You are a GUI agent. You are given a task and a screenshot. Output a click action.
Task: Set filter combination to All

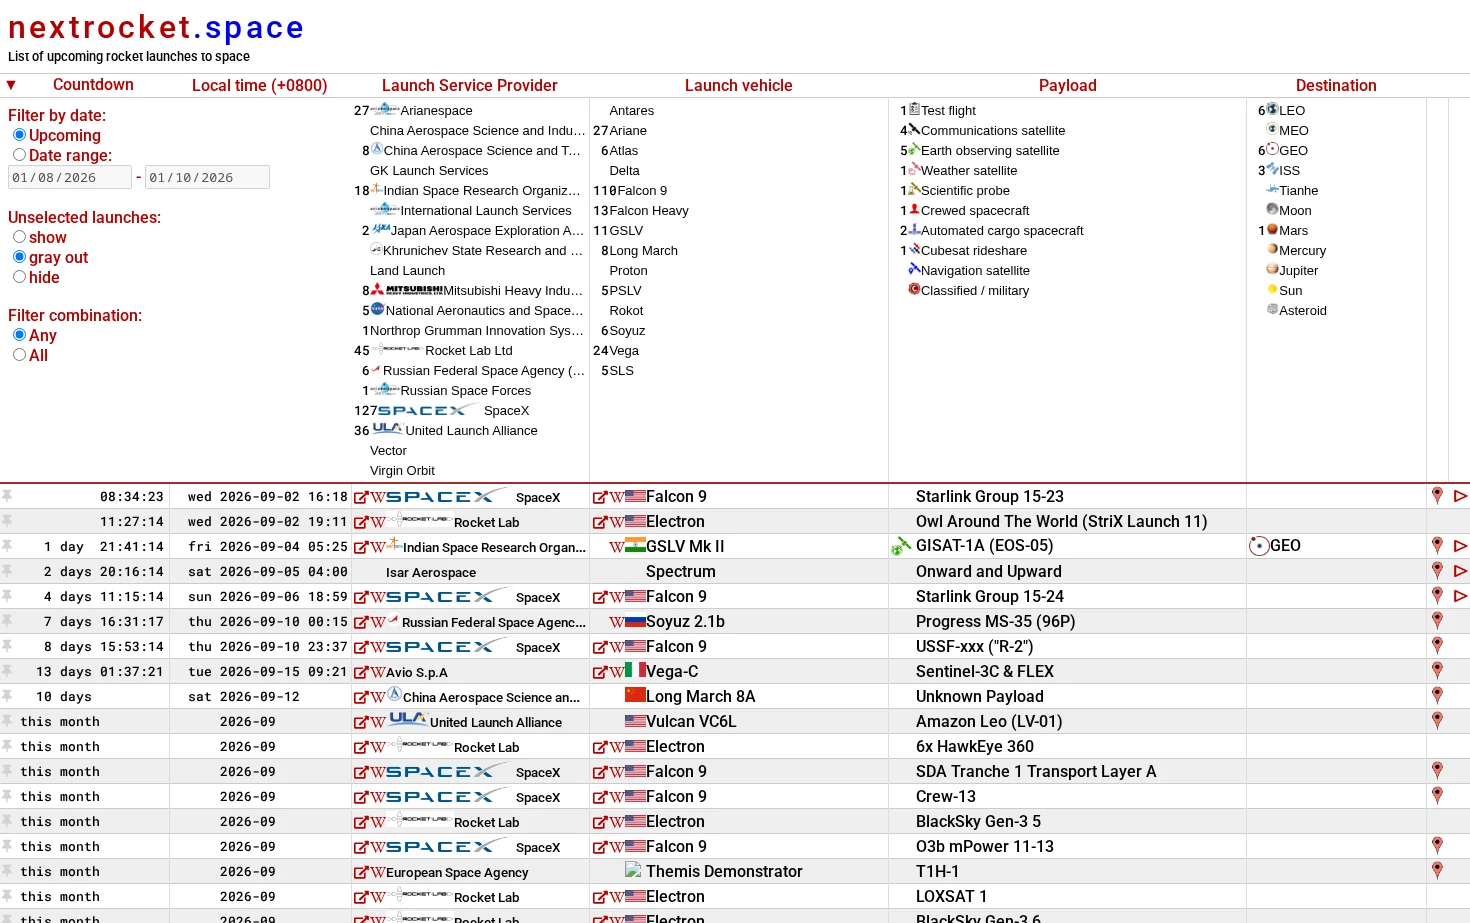click(x=19, y=355)
